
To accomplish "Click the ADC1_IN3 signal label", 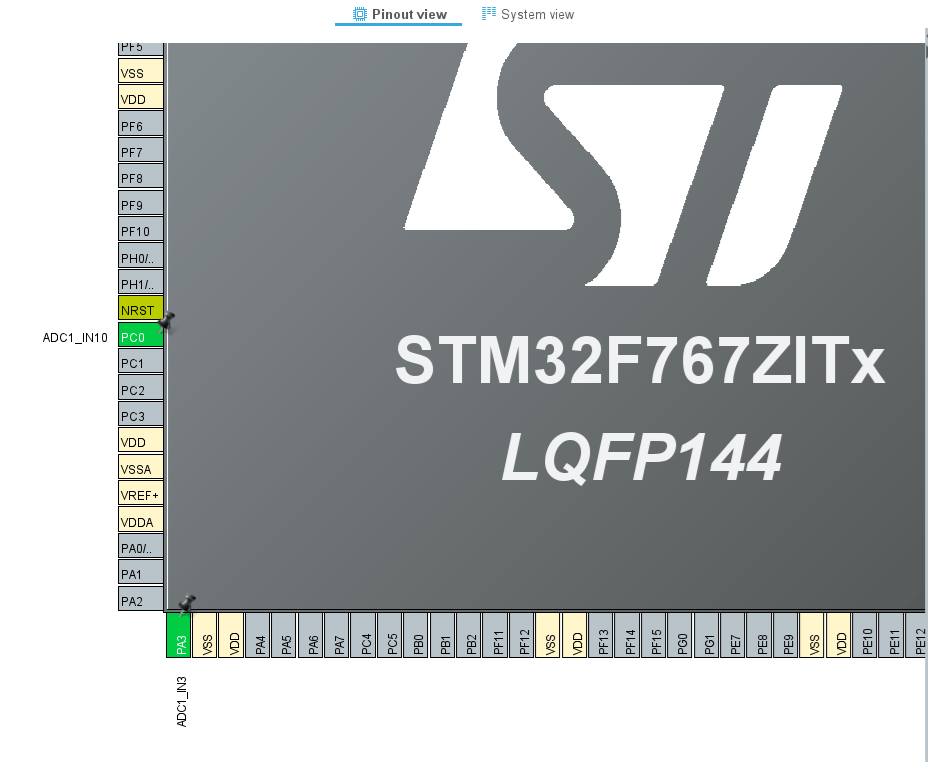I will [182, 702].
